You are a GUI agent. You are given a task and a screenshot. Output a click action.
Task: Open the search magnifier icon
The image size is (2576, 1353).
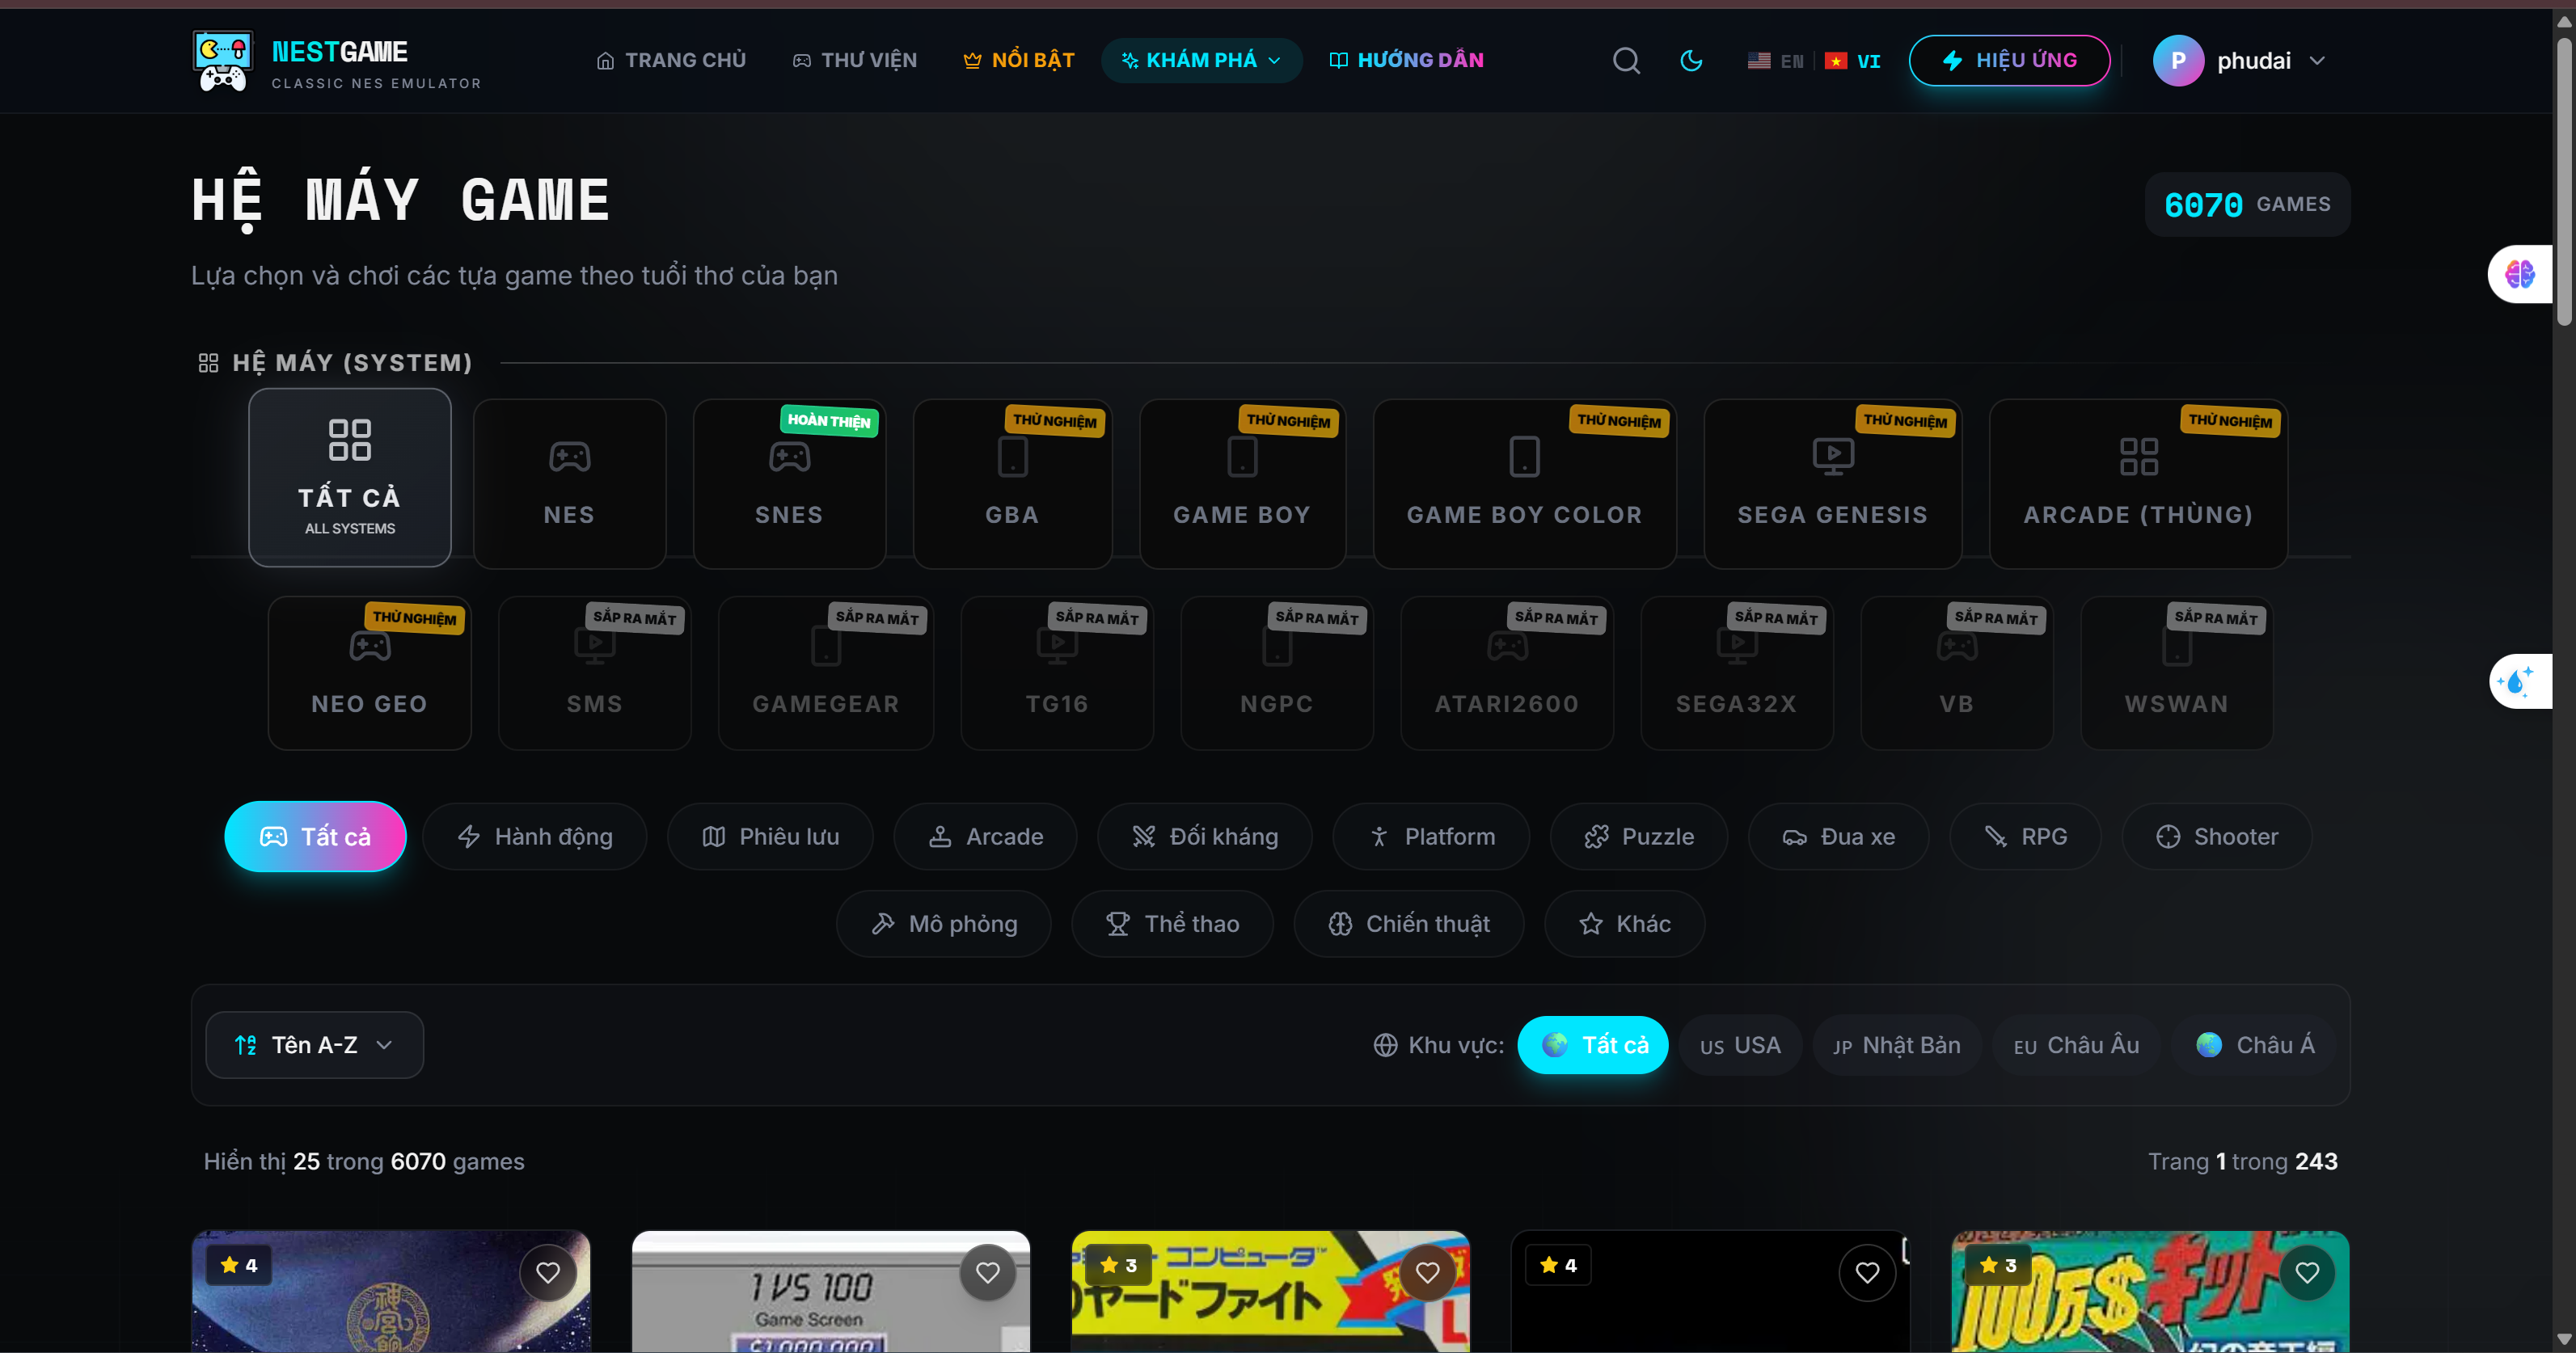[x=1626, y=61]
